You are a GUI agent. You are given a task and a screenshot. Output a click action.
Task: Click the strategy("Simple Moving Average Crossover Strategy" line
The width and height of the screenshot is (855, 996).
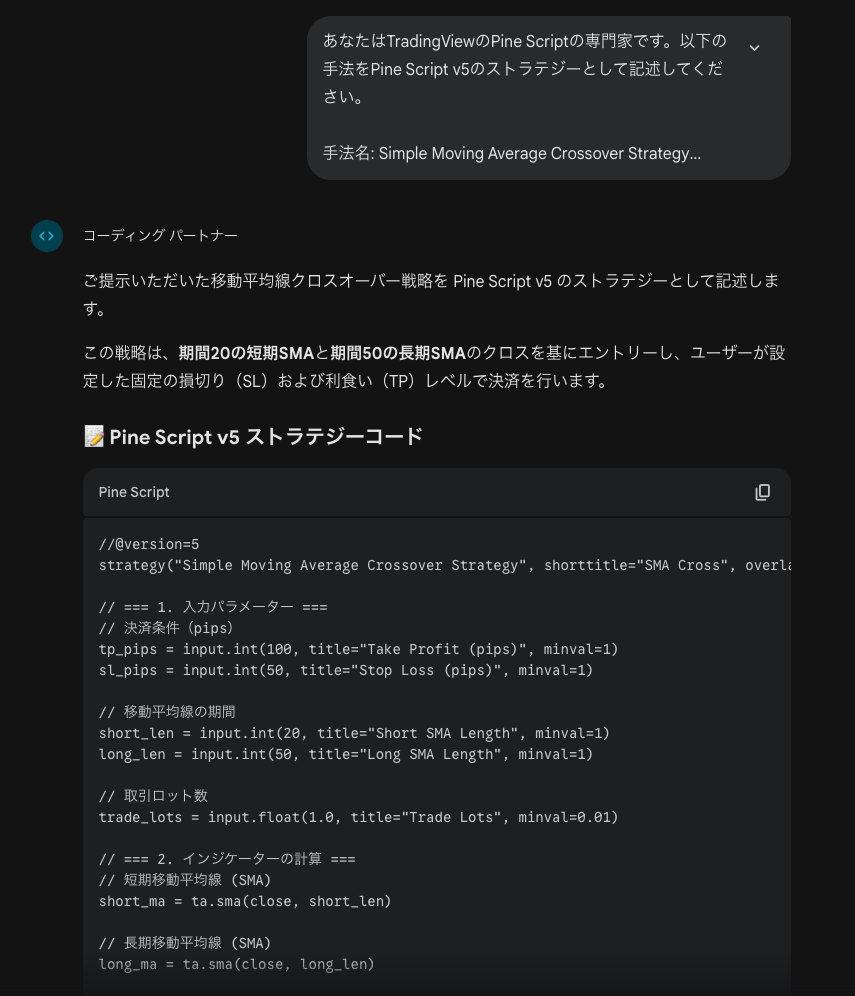(x=445, y=565)
